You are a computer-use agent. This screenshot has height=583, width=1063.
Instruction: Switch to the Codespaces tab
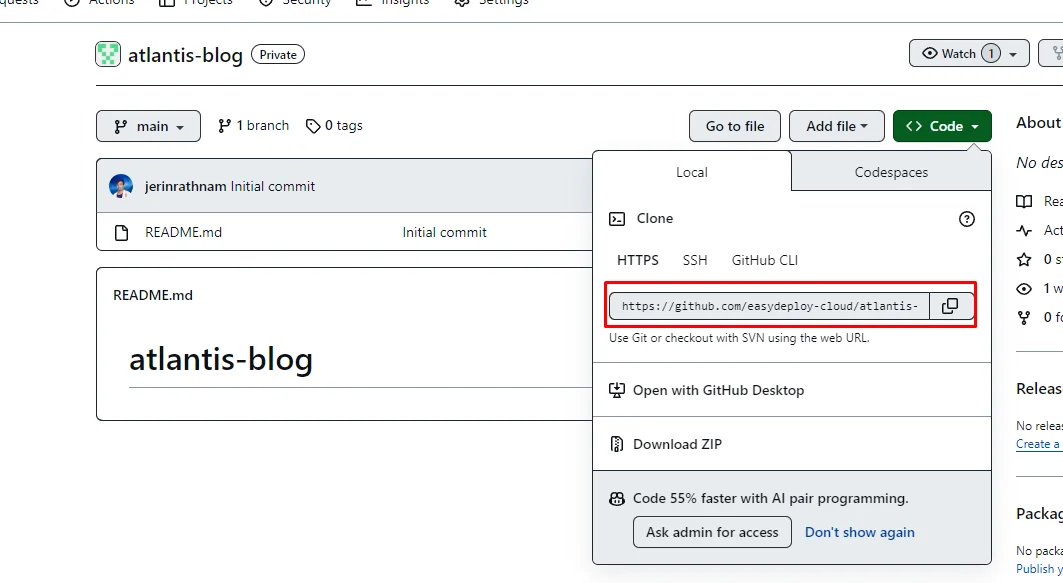point(891,172)
